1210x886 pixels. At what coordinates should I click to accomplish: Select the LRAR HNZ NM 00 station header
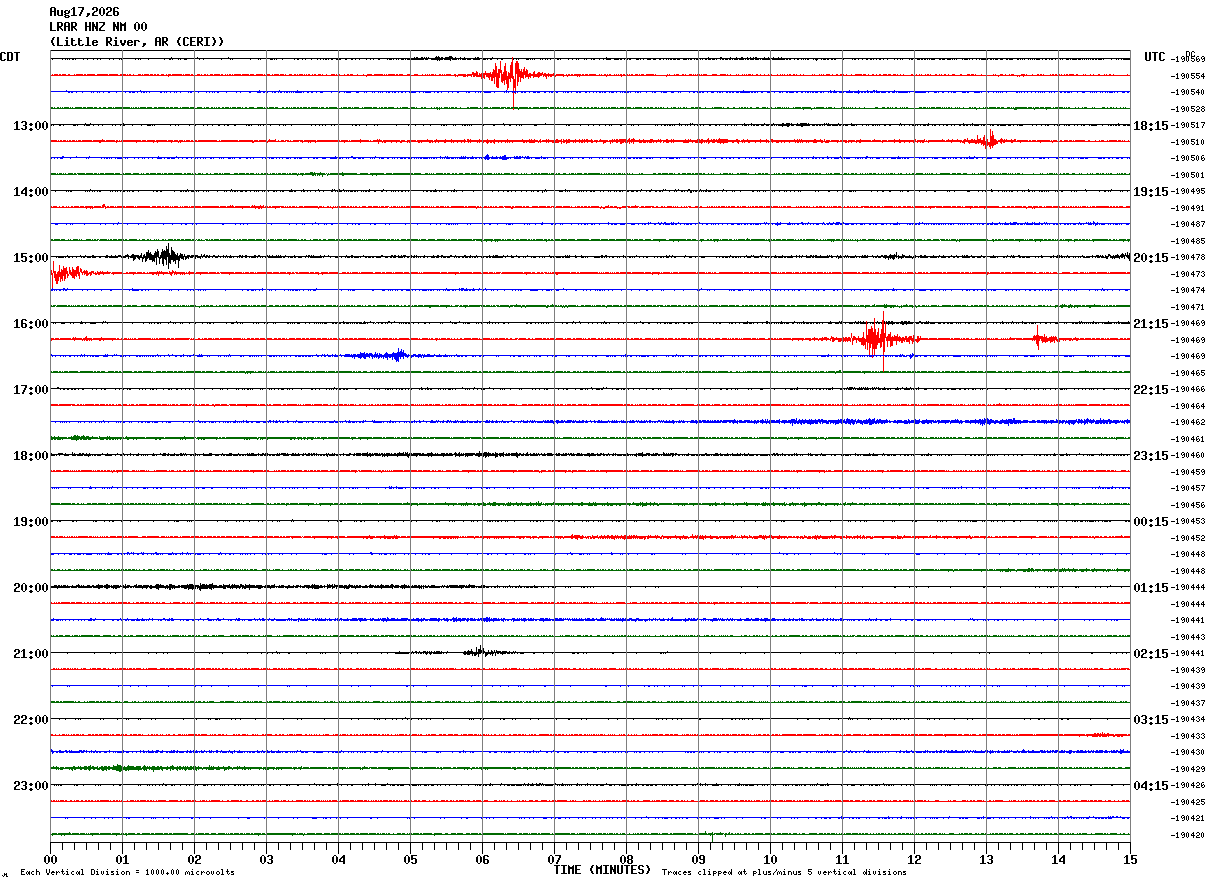(x=98, y=27)
